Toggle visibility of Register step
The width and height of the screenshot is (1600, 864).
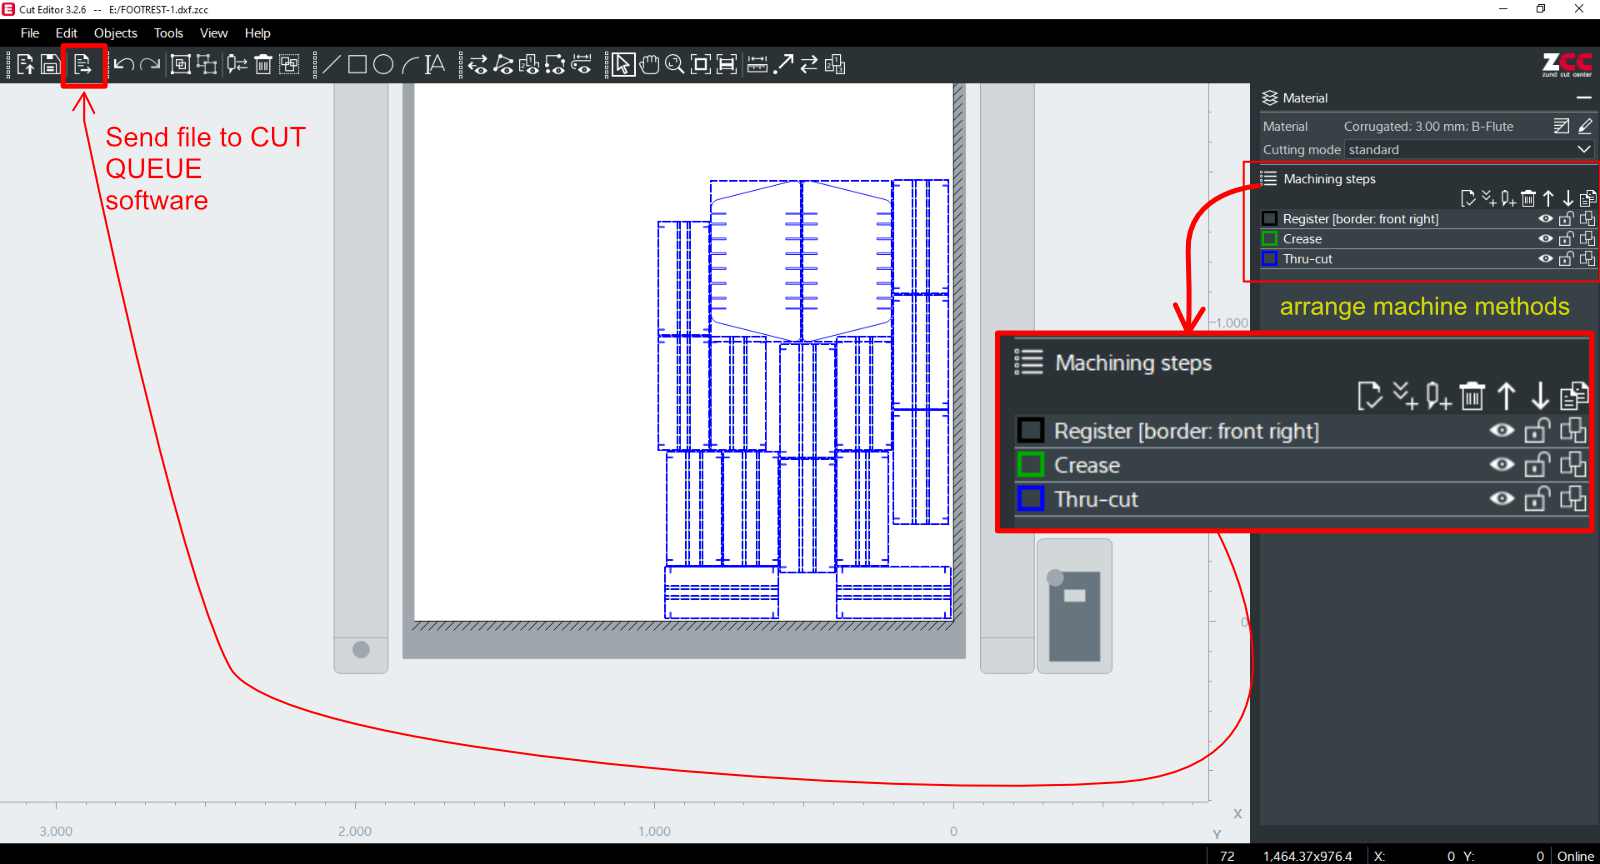coord(1545,219)
